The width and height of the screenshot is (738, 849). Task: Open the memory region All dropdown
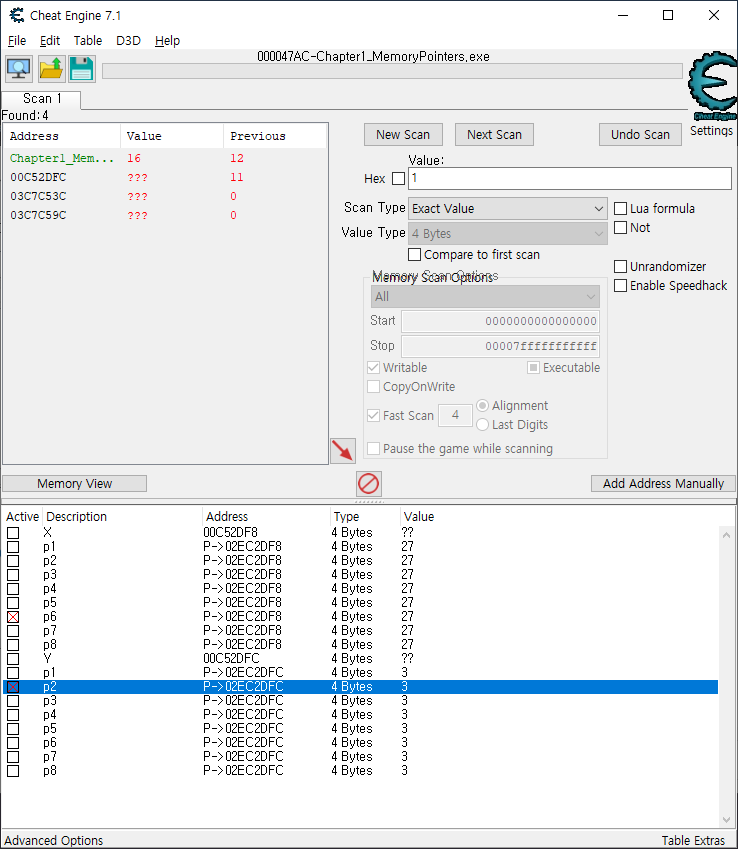coord(485,297)
